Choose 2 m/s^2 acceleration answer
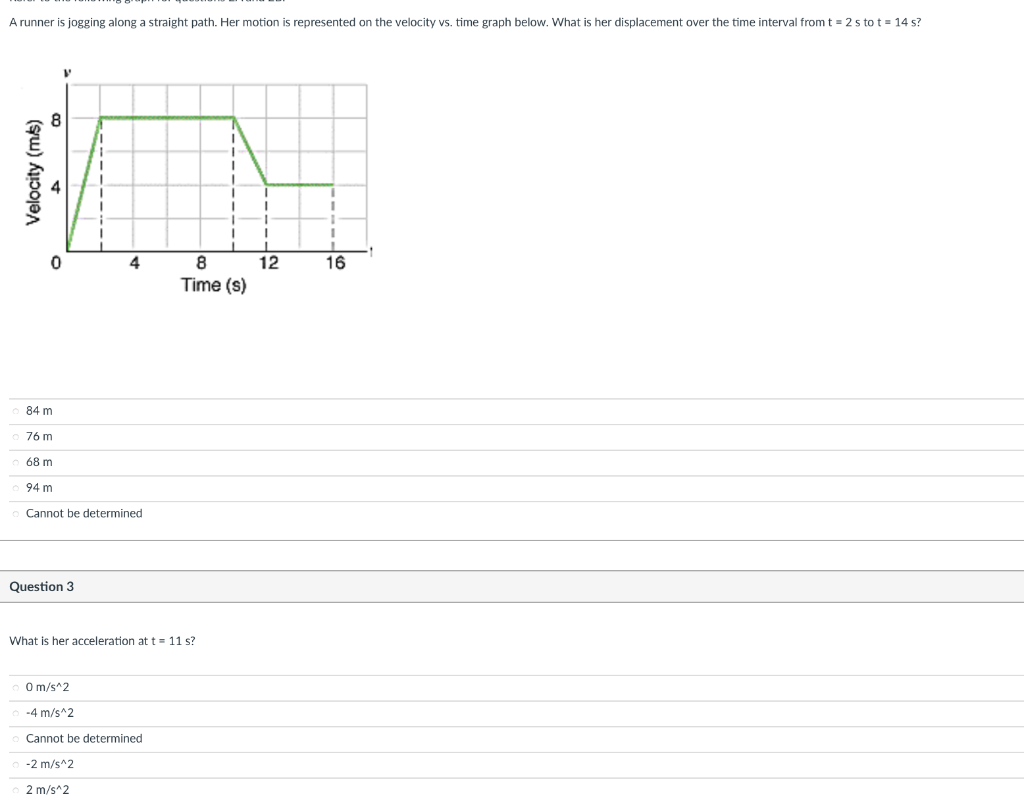1024x811 pixels. click(16, 790)
